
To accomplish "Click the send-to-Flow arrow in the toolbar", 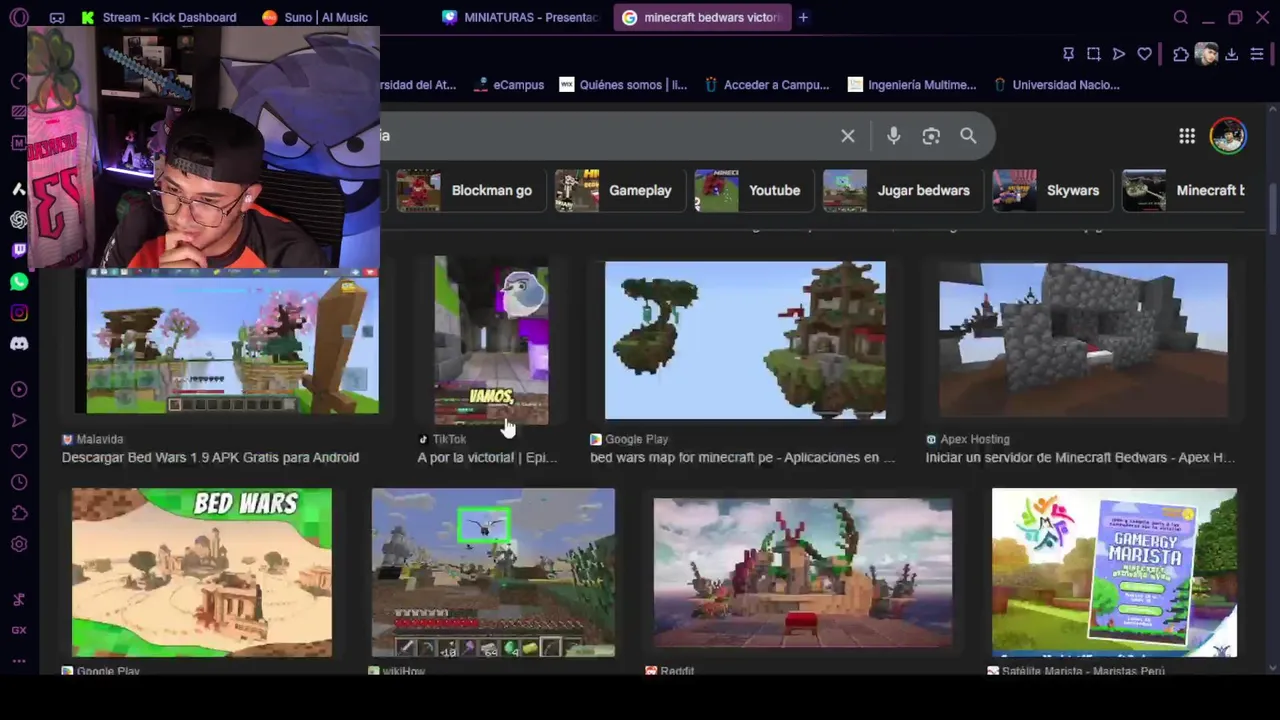I will pyautogui.click(x=1119, y=54).
